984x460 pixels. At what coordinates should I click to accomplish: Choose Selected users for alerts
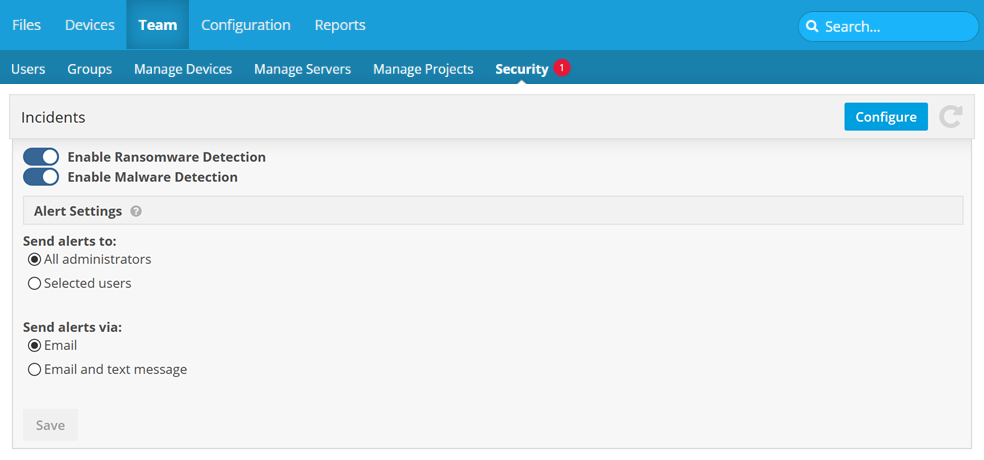click(35, 284)
